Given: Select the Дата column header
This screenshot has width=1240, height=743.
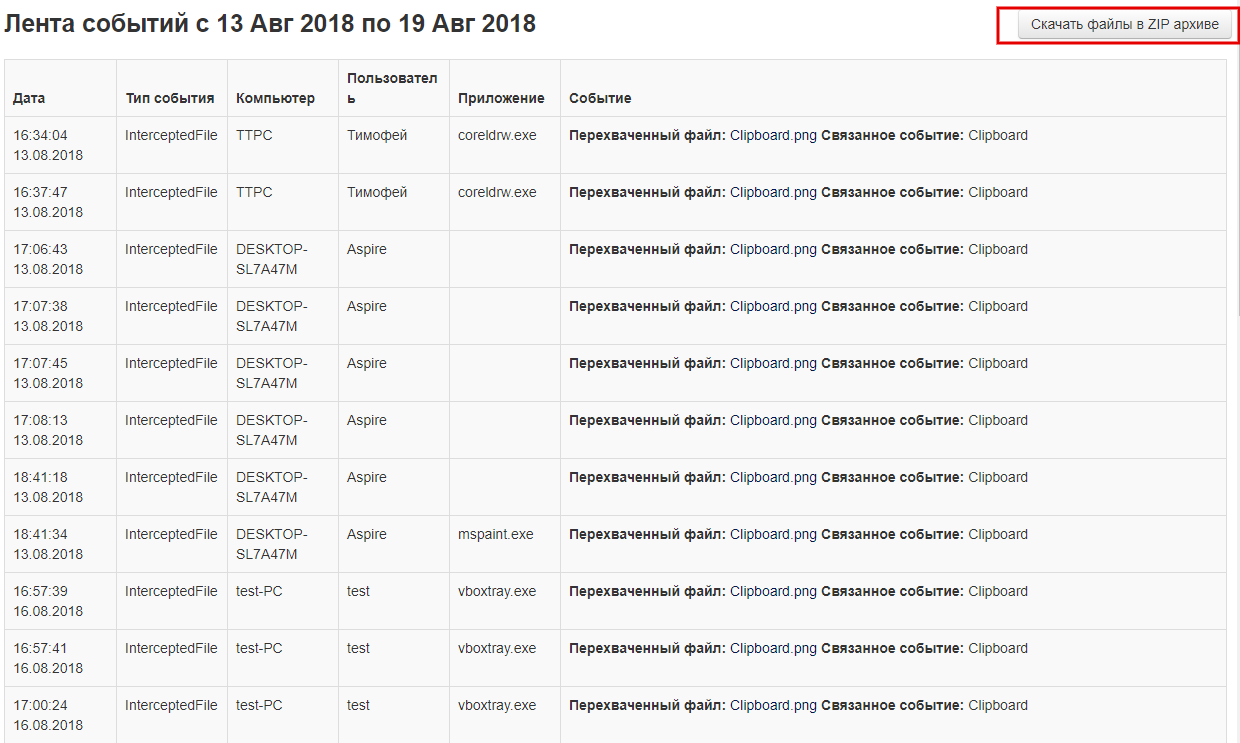Looking at the screenshot, I should click(29, 98).
